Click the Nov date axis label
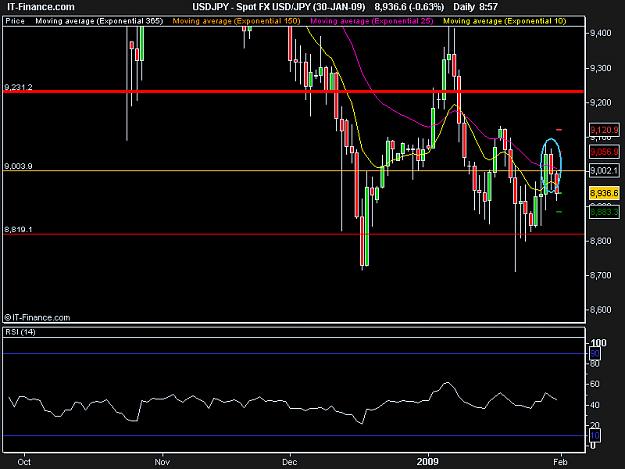 point(162,462)
